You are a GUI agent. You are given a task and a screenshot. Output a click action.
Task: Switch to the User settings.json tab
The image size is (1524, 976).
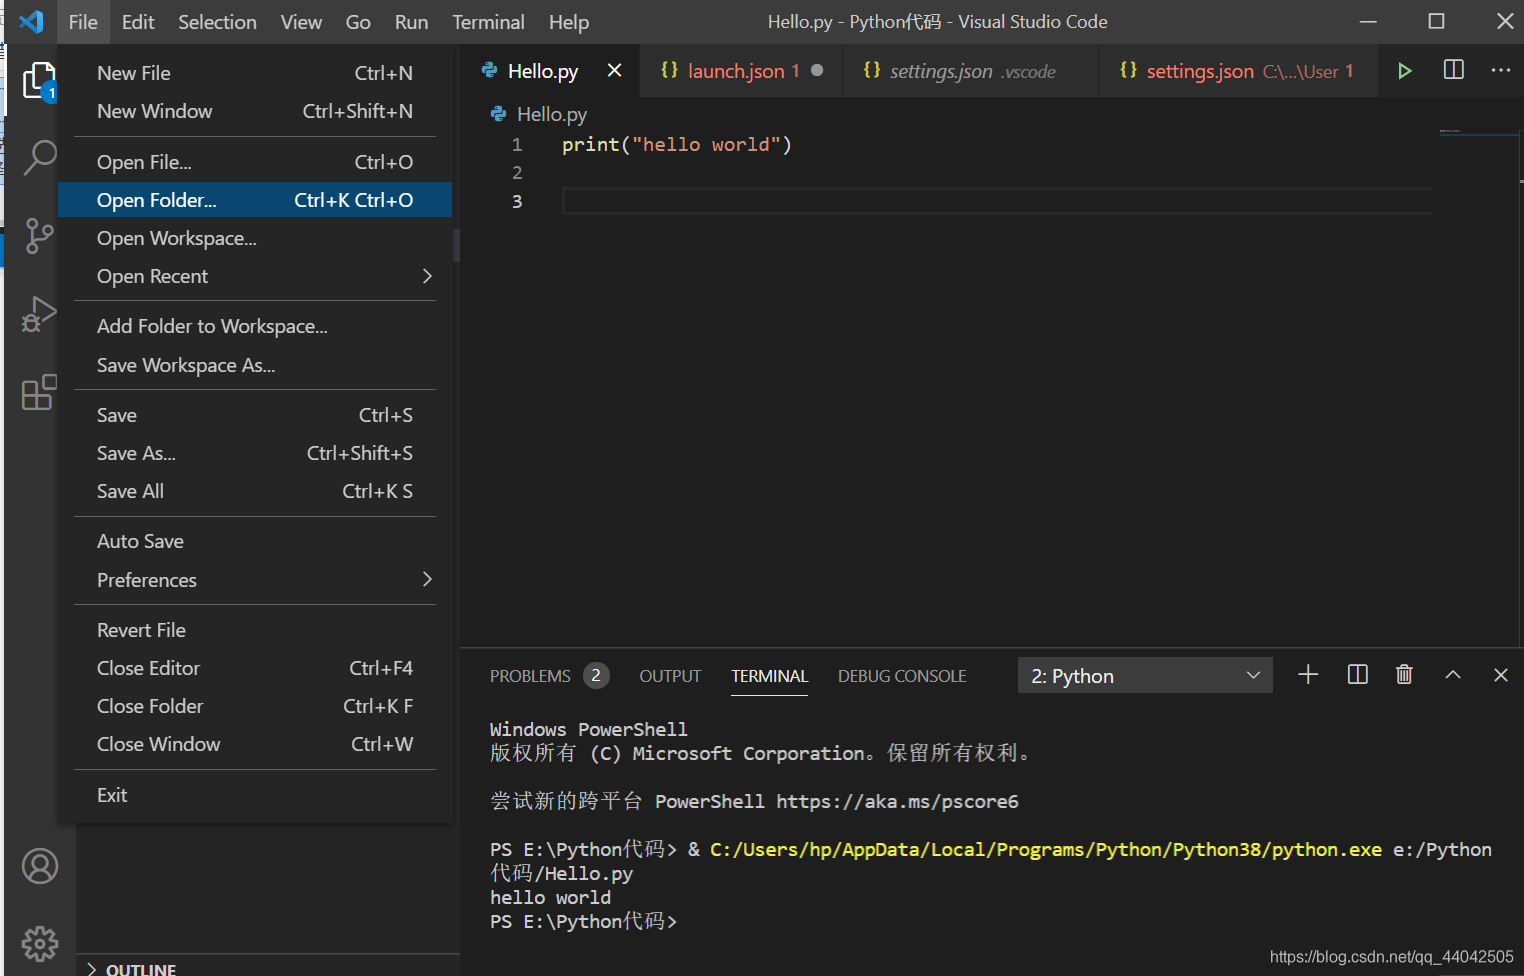point(1236,70)
